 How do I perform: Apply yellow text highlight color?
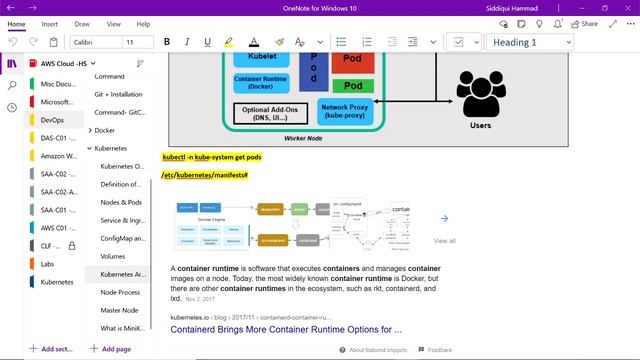(x=229, y=42)
